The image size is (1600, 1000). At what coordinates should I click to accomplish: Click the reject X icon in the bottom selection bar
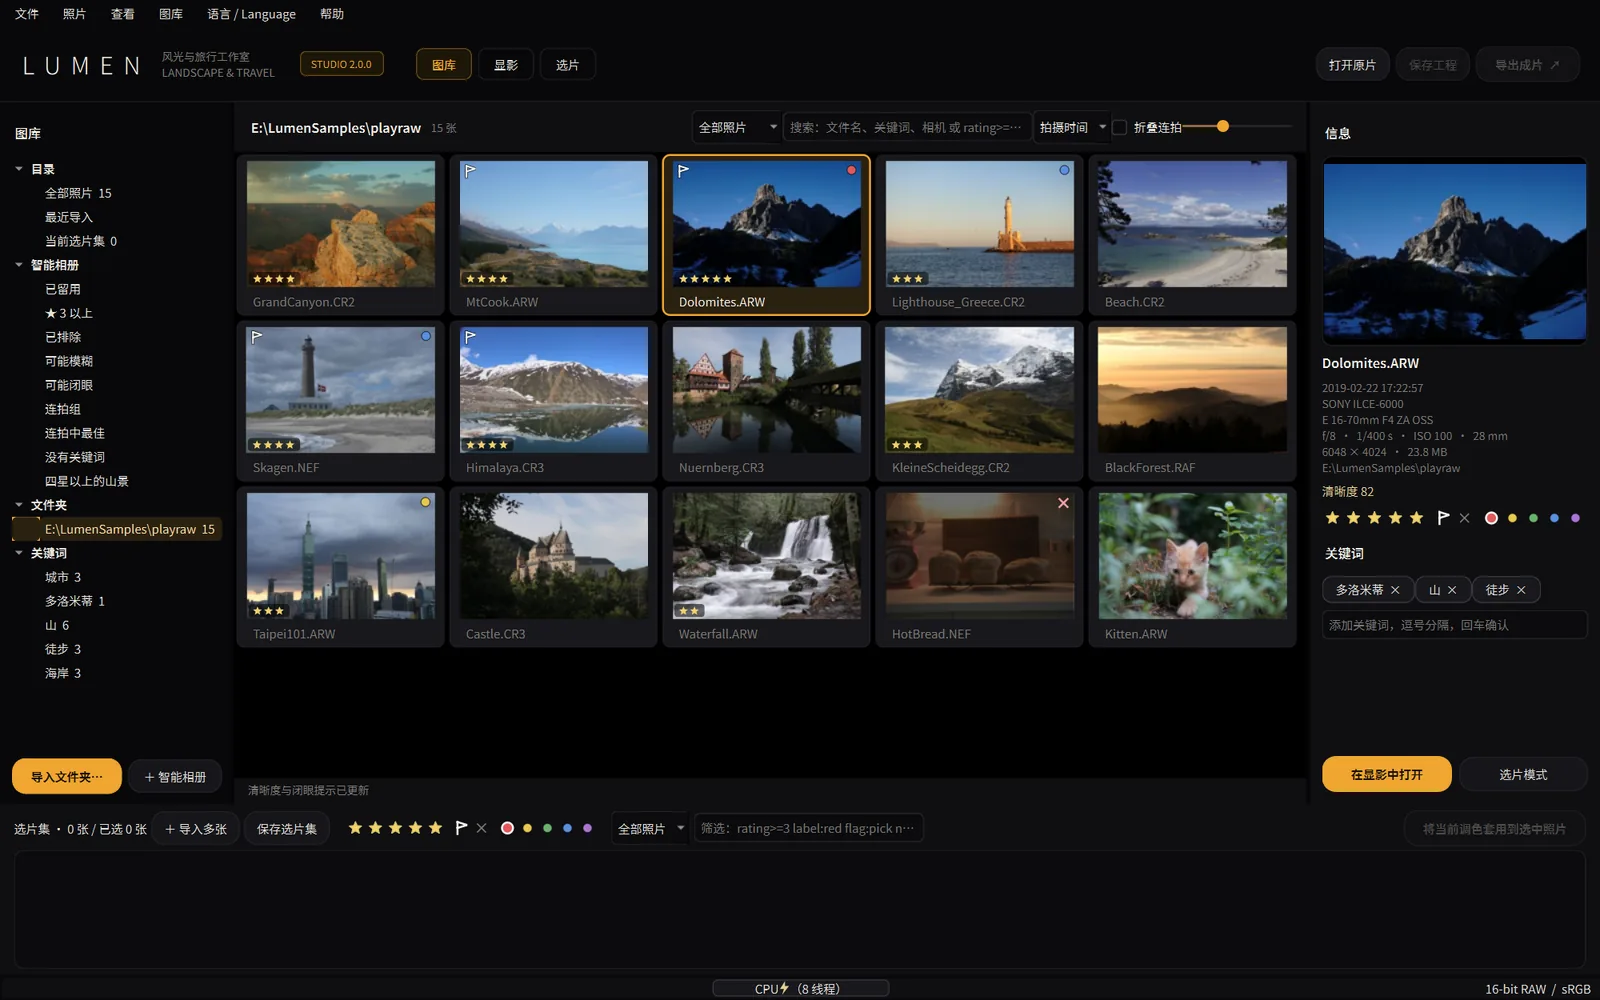[482, 828]
